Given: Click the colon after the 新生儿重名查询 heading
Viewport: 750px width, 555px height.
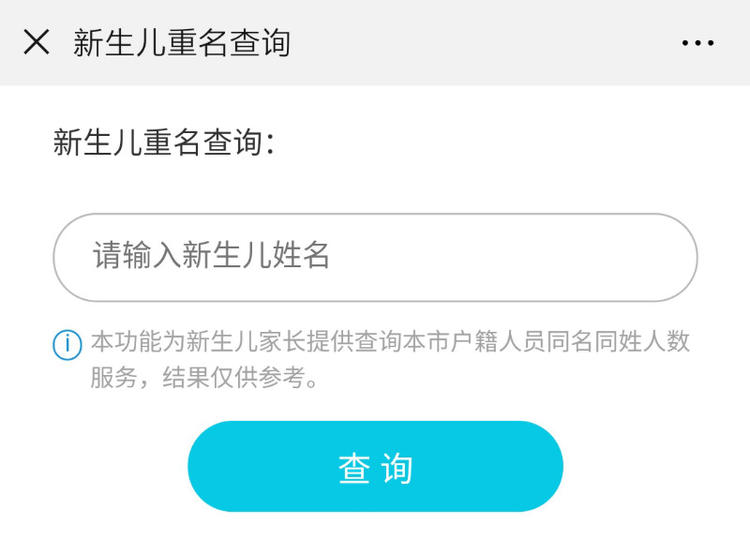Looking at the screenshot, I should [x=270, y=143].
